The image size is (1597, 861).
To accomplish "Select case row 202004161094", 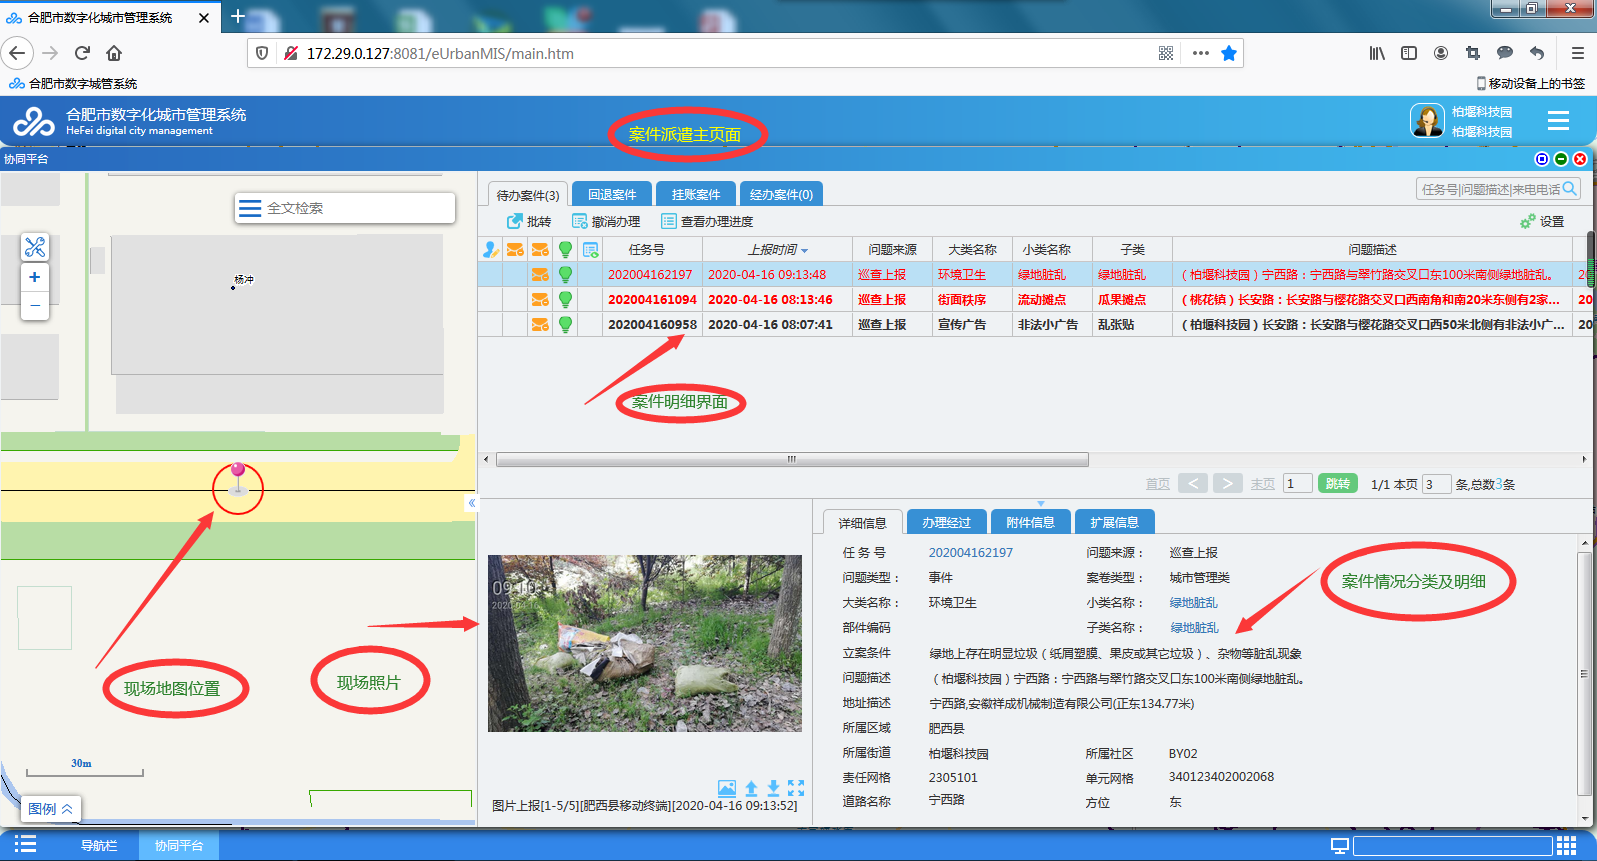I will point(652,299).
